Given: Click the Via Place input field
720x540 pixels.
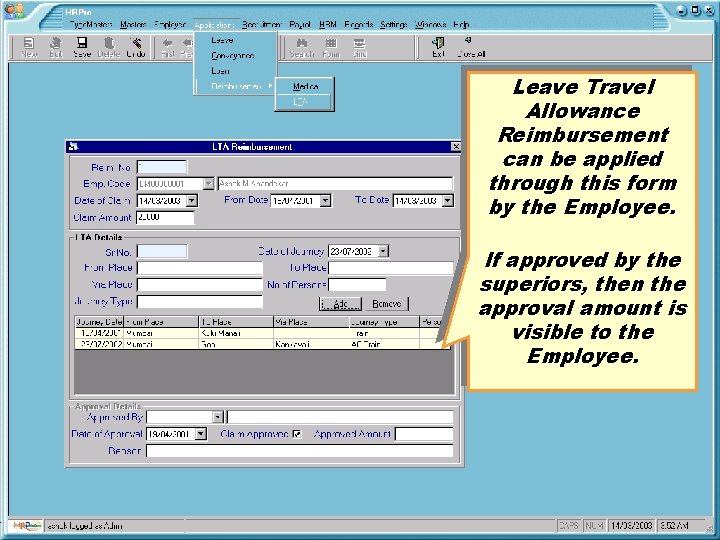Looking at the screenshot, I should pyautogui.click(x=200, y=285).
